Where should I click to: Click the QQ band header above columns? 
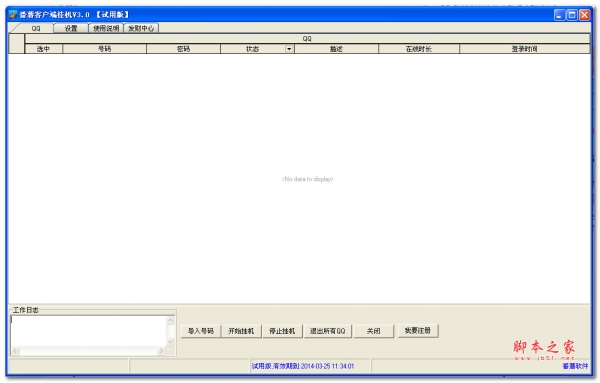coord(307,38)
